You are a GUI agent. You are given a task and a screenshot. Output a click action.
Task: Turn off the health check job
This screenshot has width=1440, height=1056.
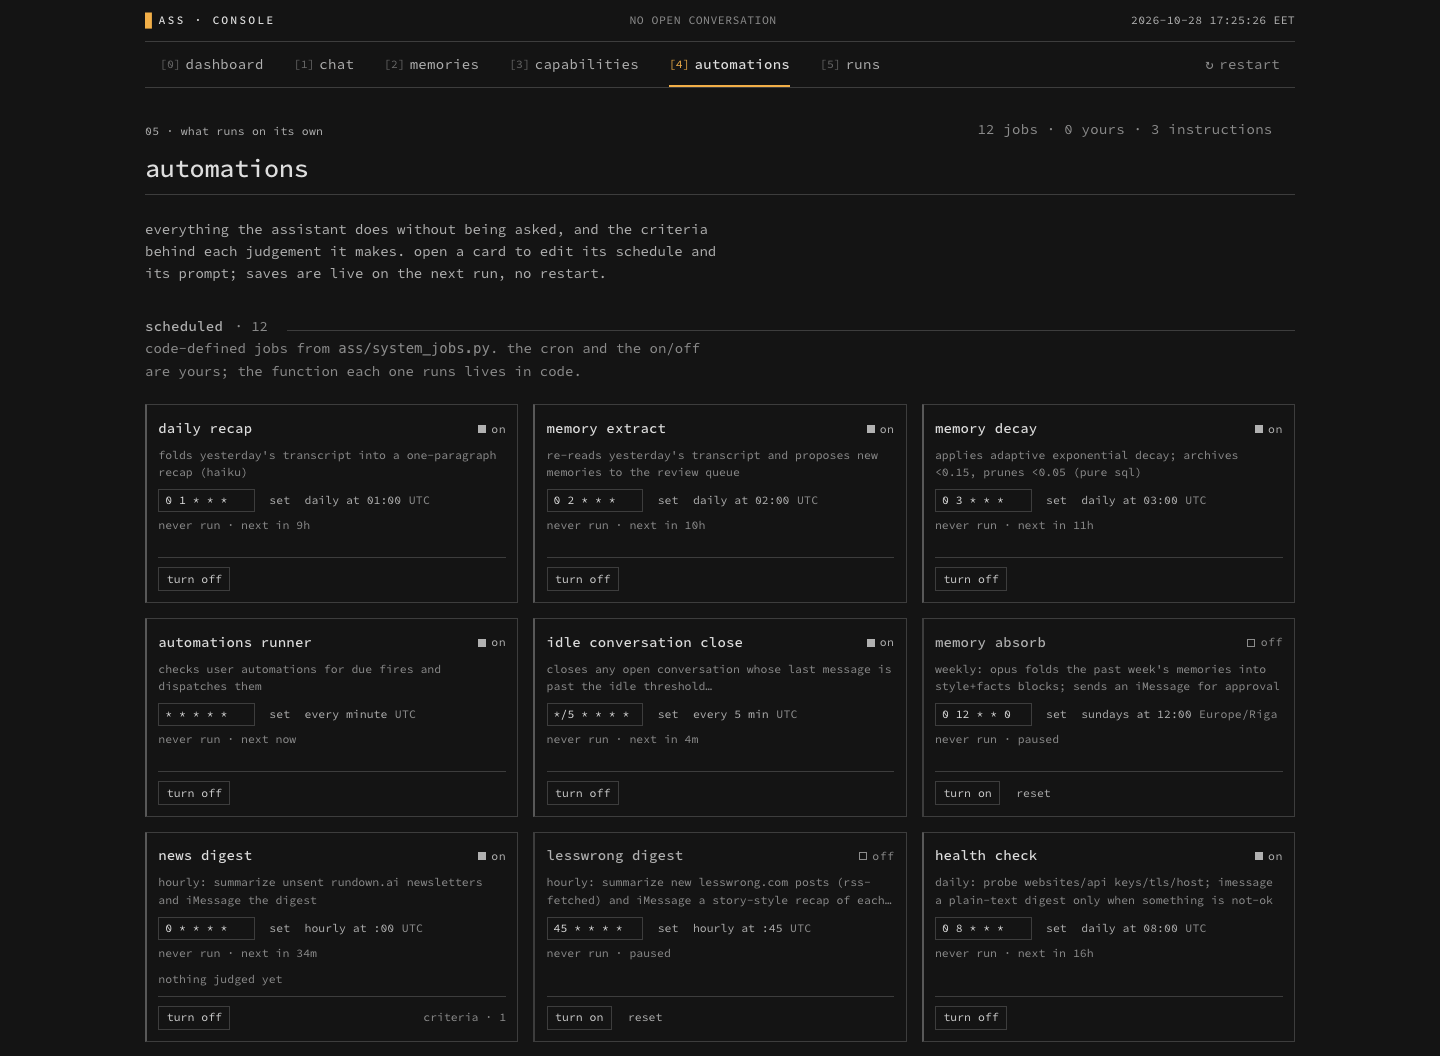click(971, 1017)
